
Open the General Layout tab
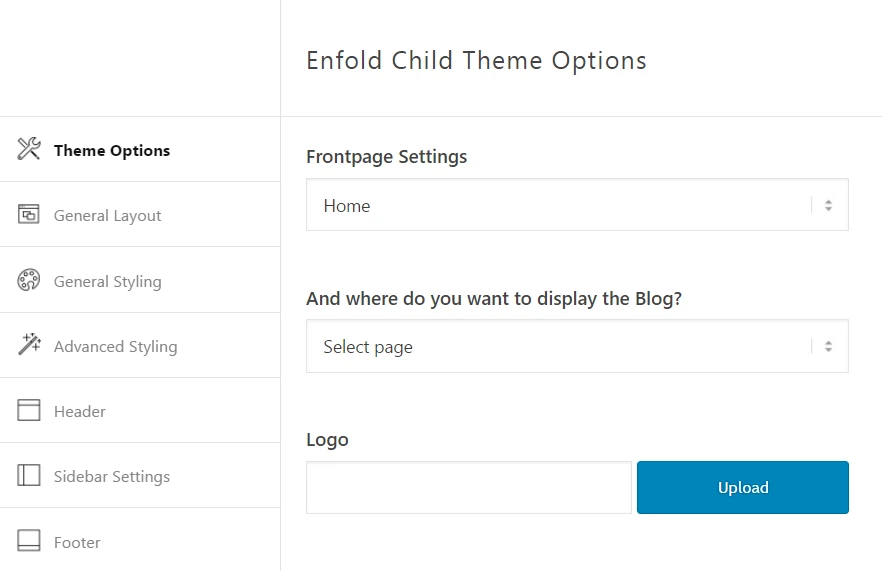pos(107,215)
